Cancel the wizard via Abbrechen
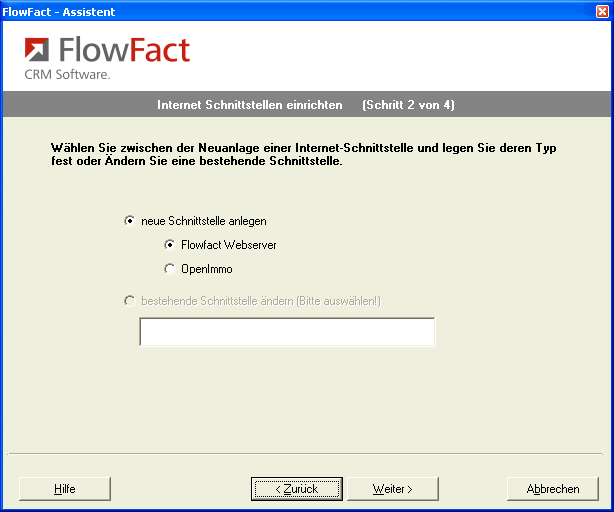Viewport: 614px width, 512px height. (x=553, y=489)
